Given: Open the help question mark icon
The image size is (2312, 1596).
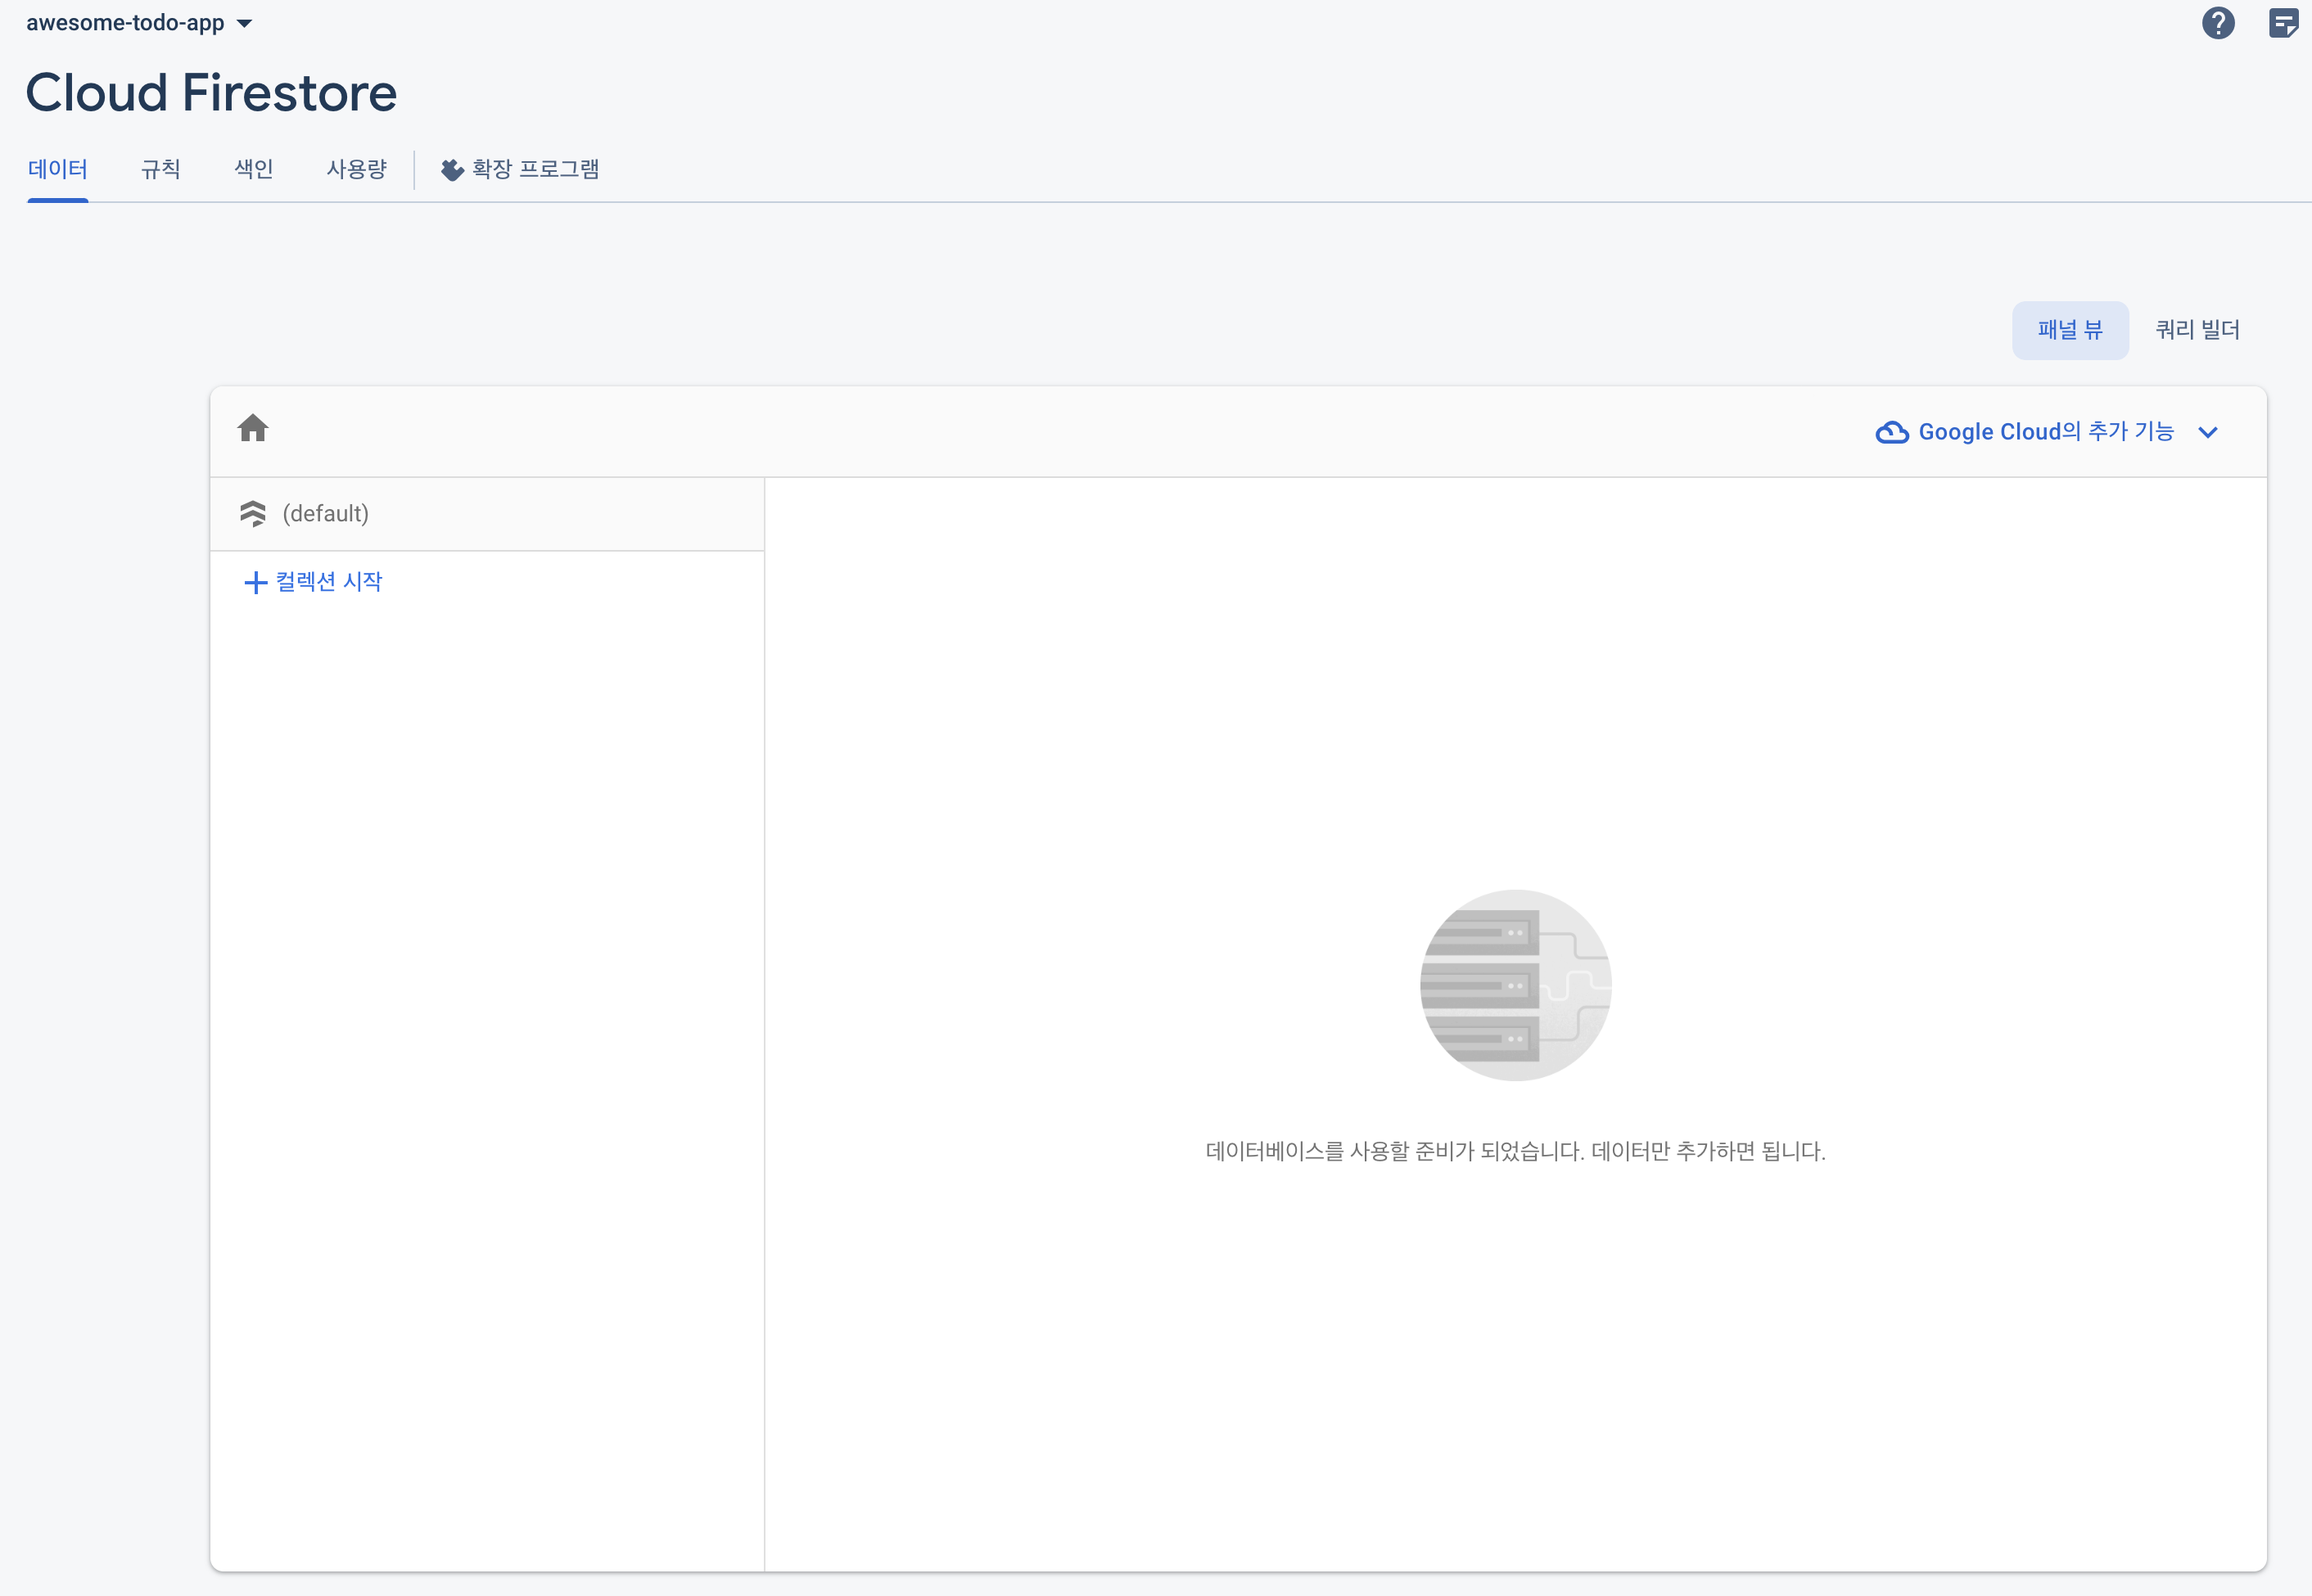Looking at the screenshot, I should 2218,23.
